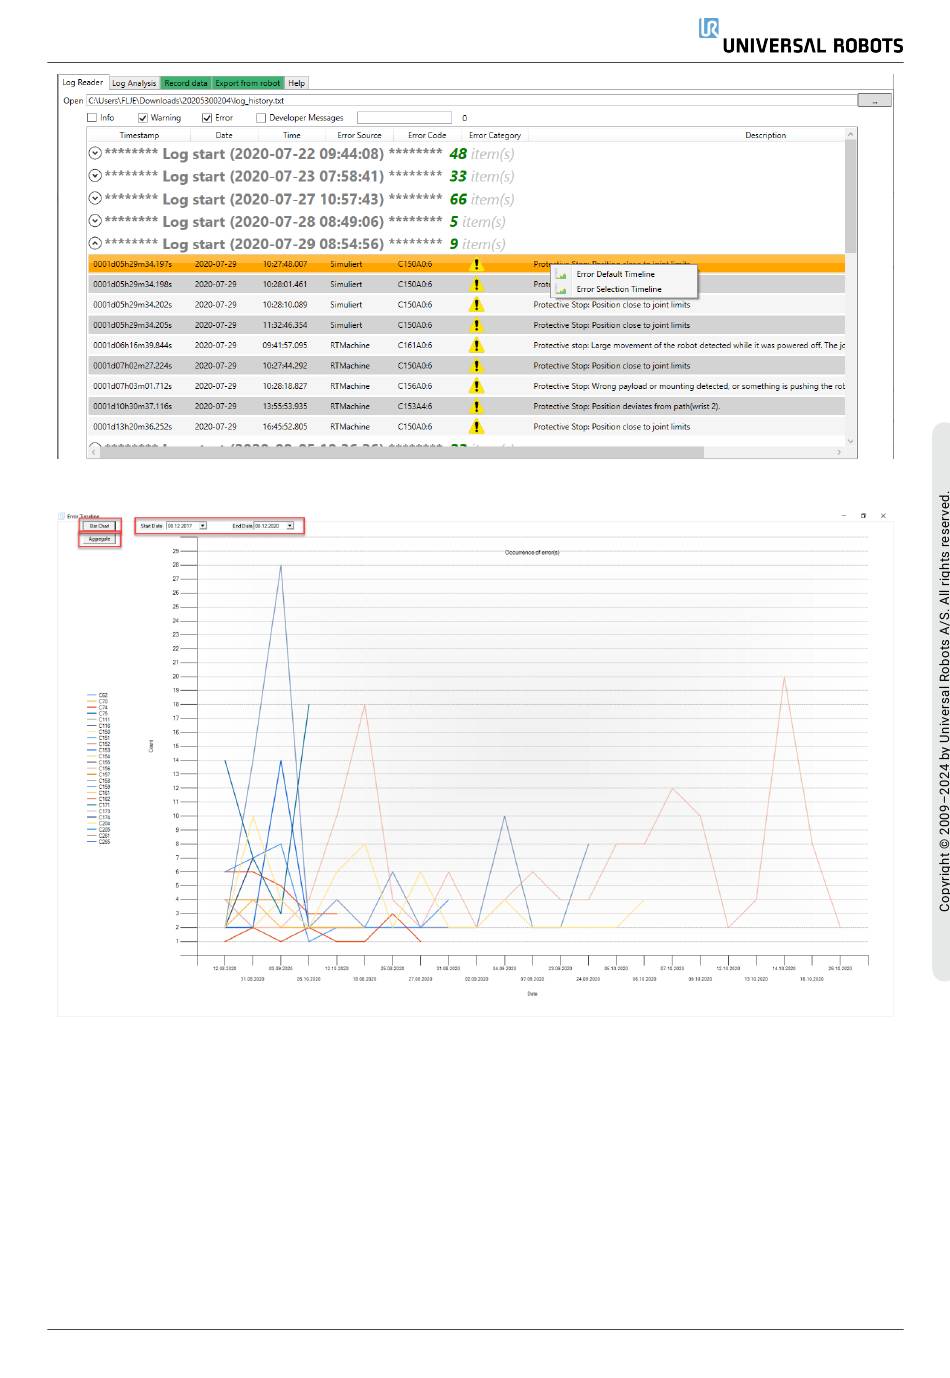Click the Bar Chart button

pyautogui.click(x=100, y=525)
